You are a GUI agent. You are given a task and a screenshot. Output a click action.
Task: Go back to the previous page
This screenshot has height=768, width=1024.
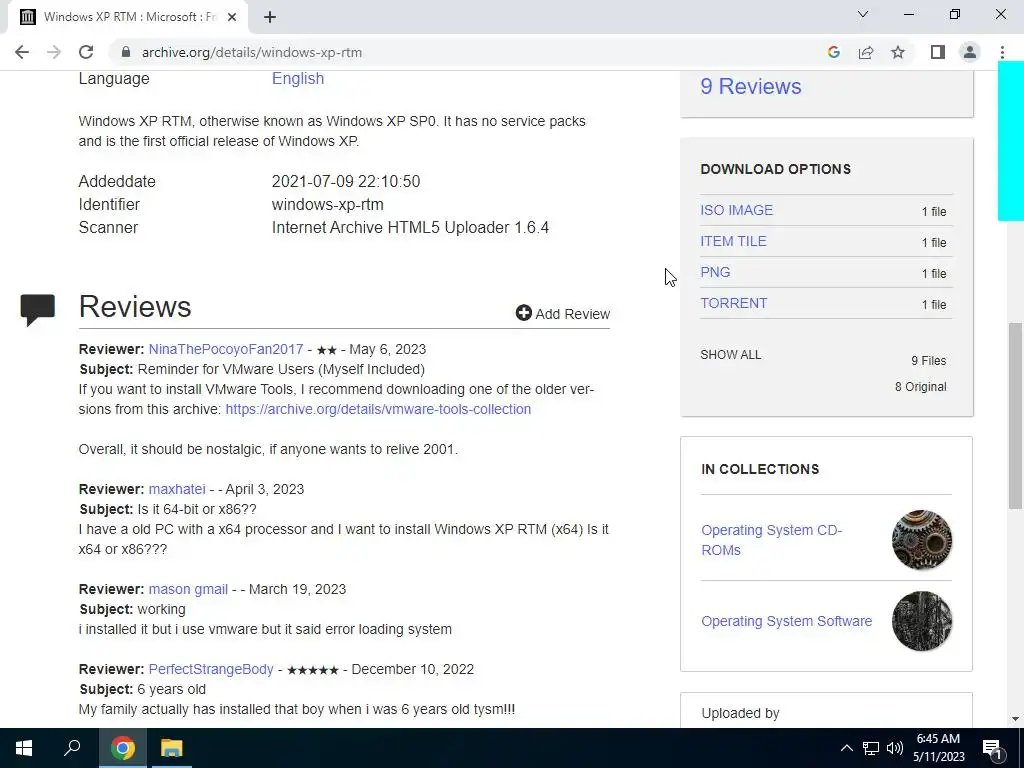(22, 52)
